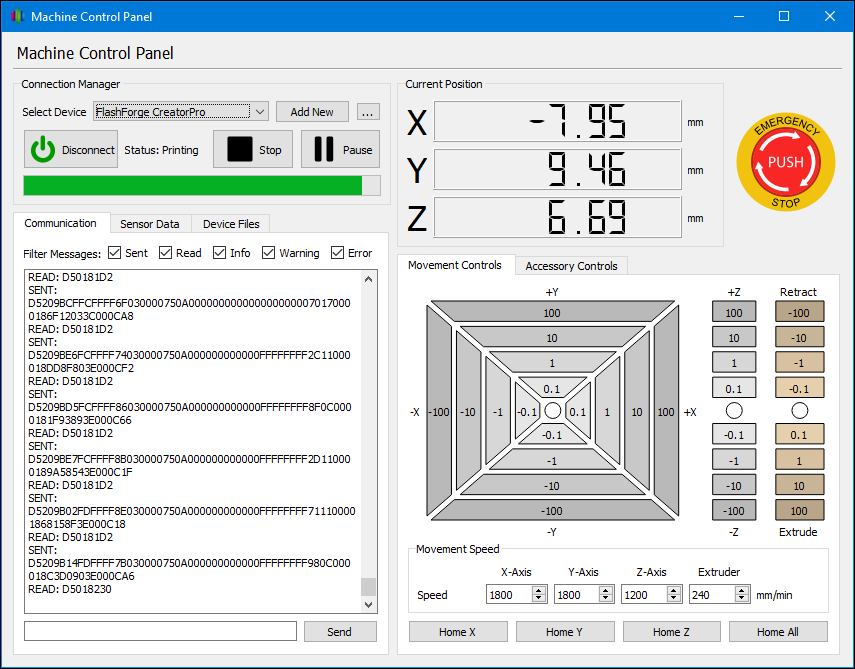Home the Z axis
Viewport: 855px width, 669px height.
click(671, 631)
